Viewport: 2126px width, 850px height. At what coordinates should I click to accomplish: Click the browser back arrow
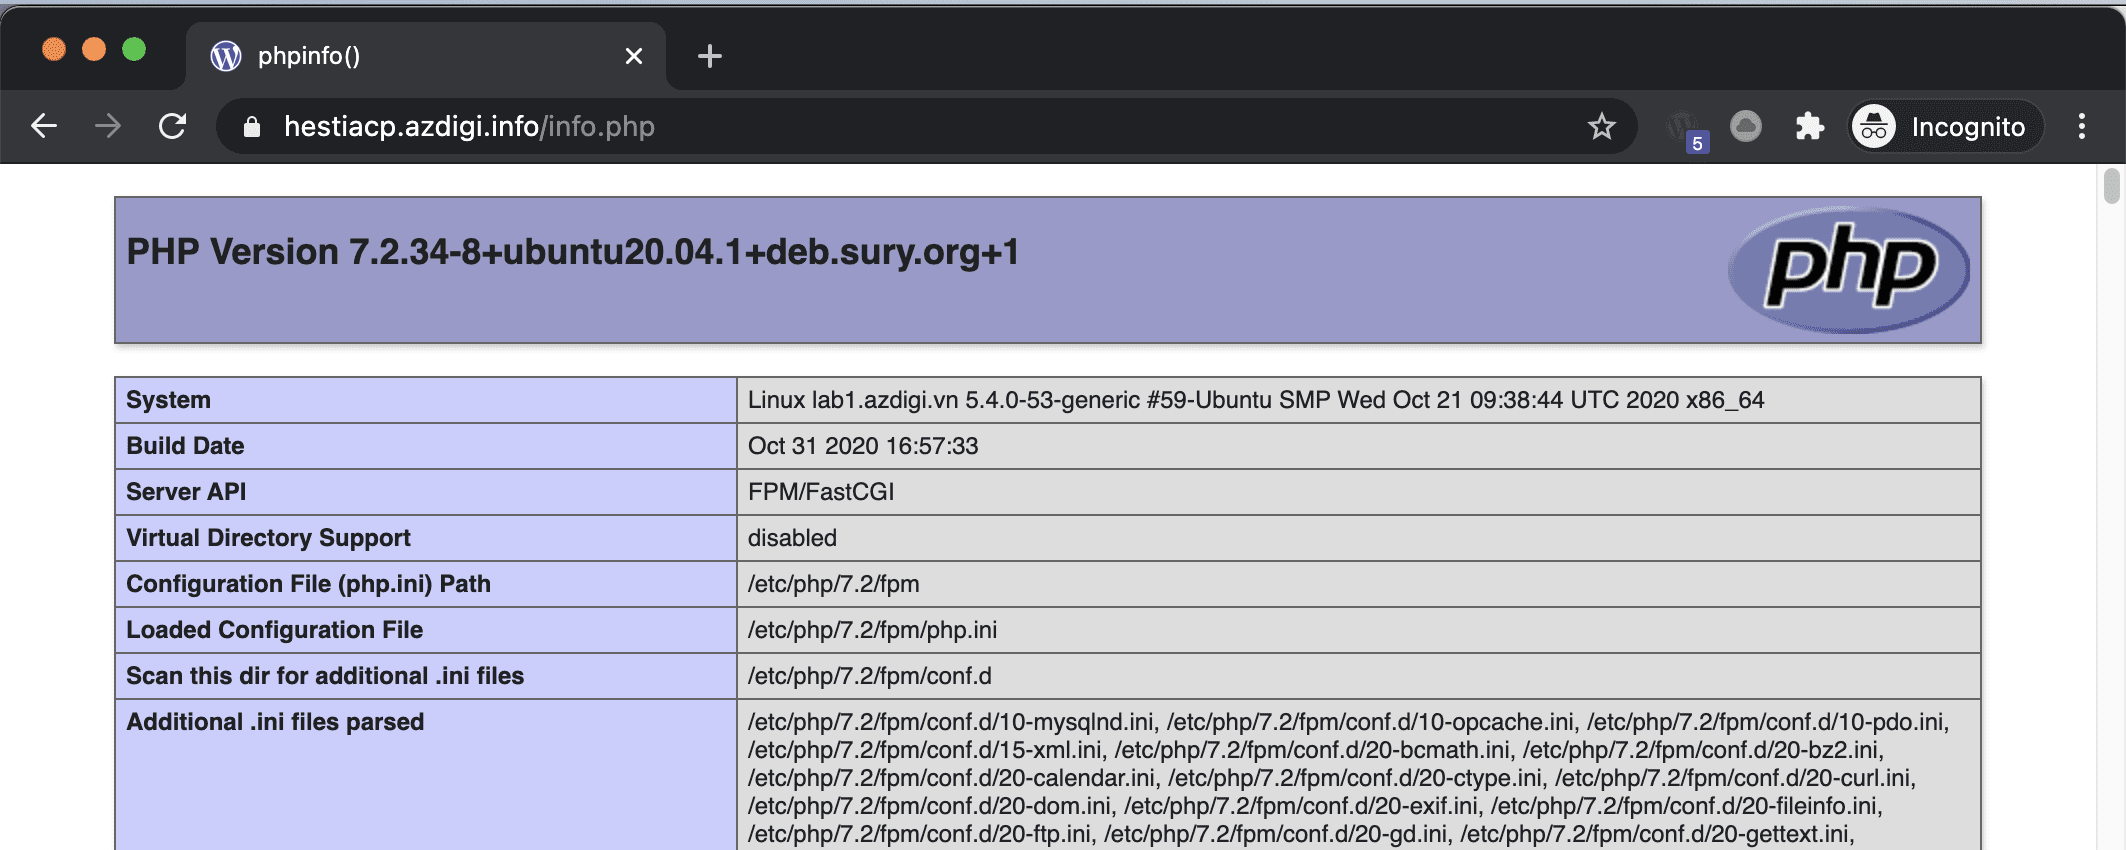click(x=44, y=126)
